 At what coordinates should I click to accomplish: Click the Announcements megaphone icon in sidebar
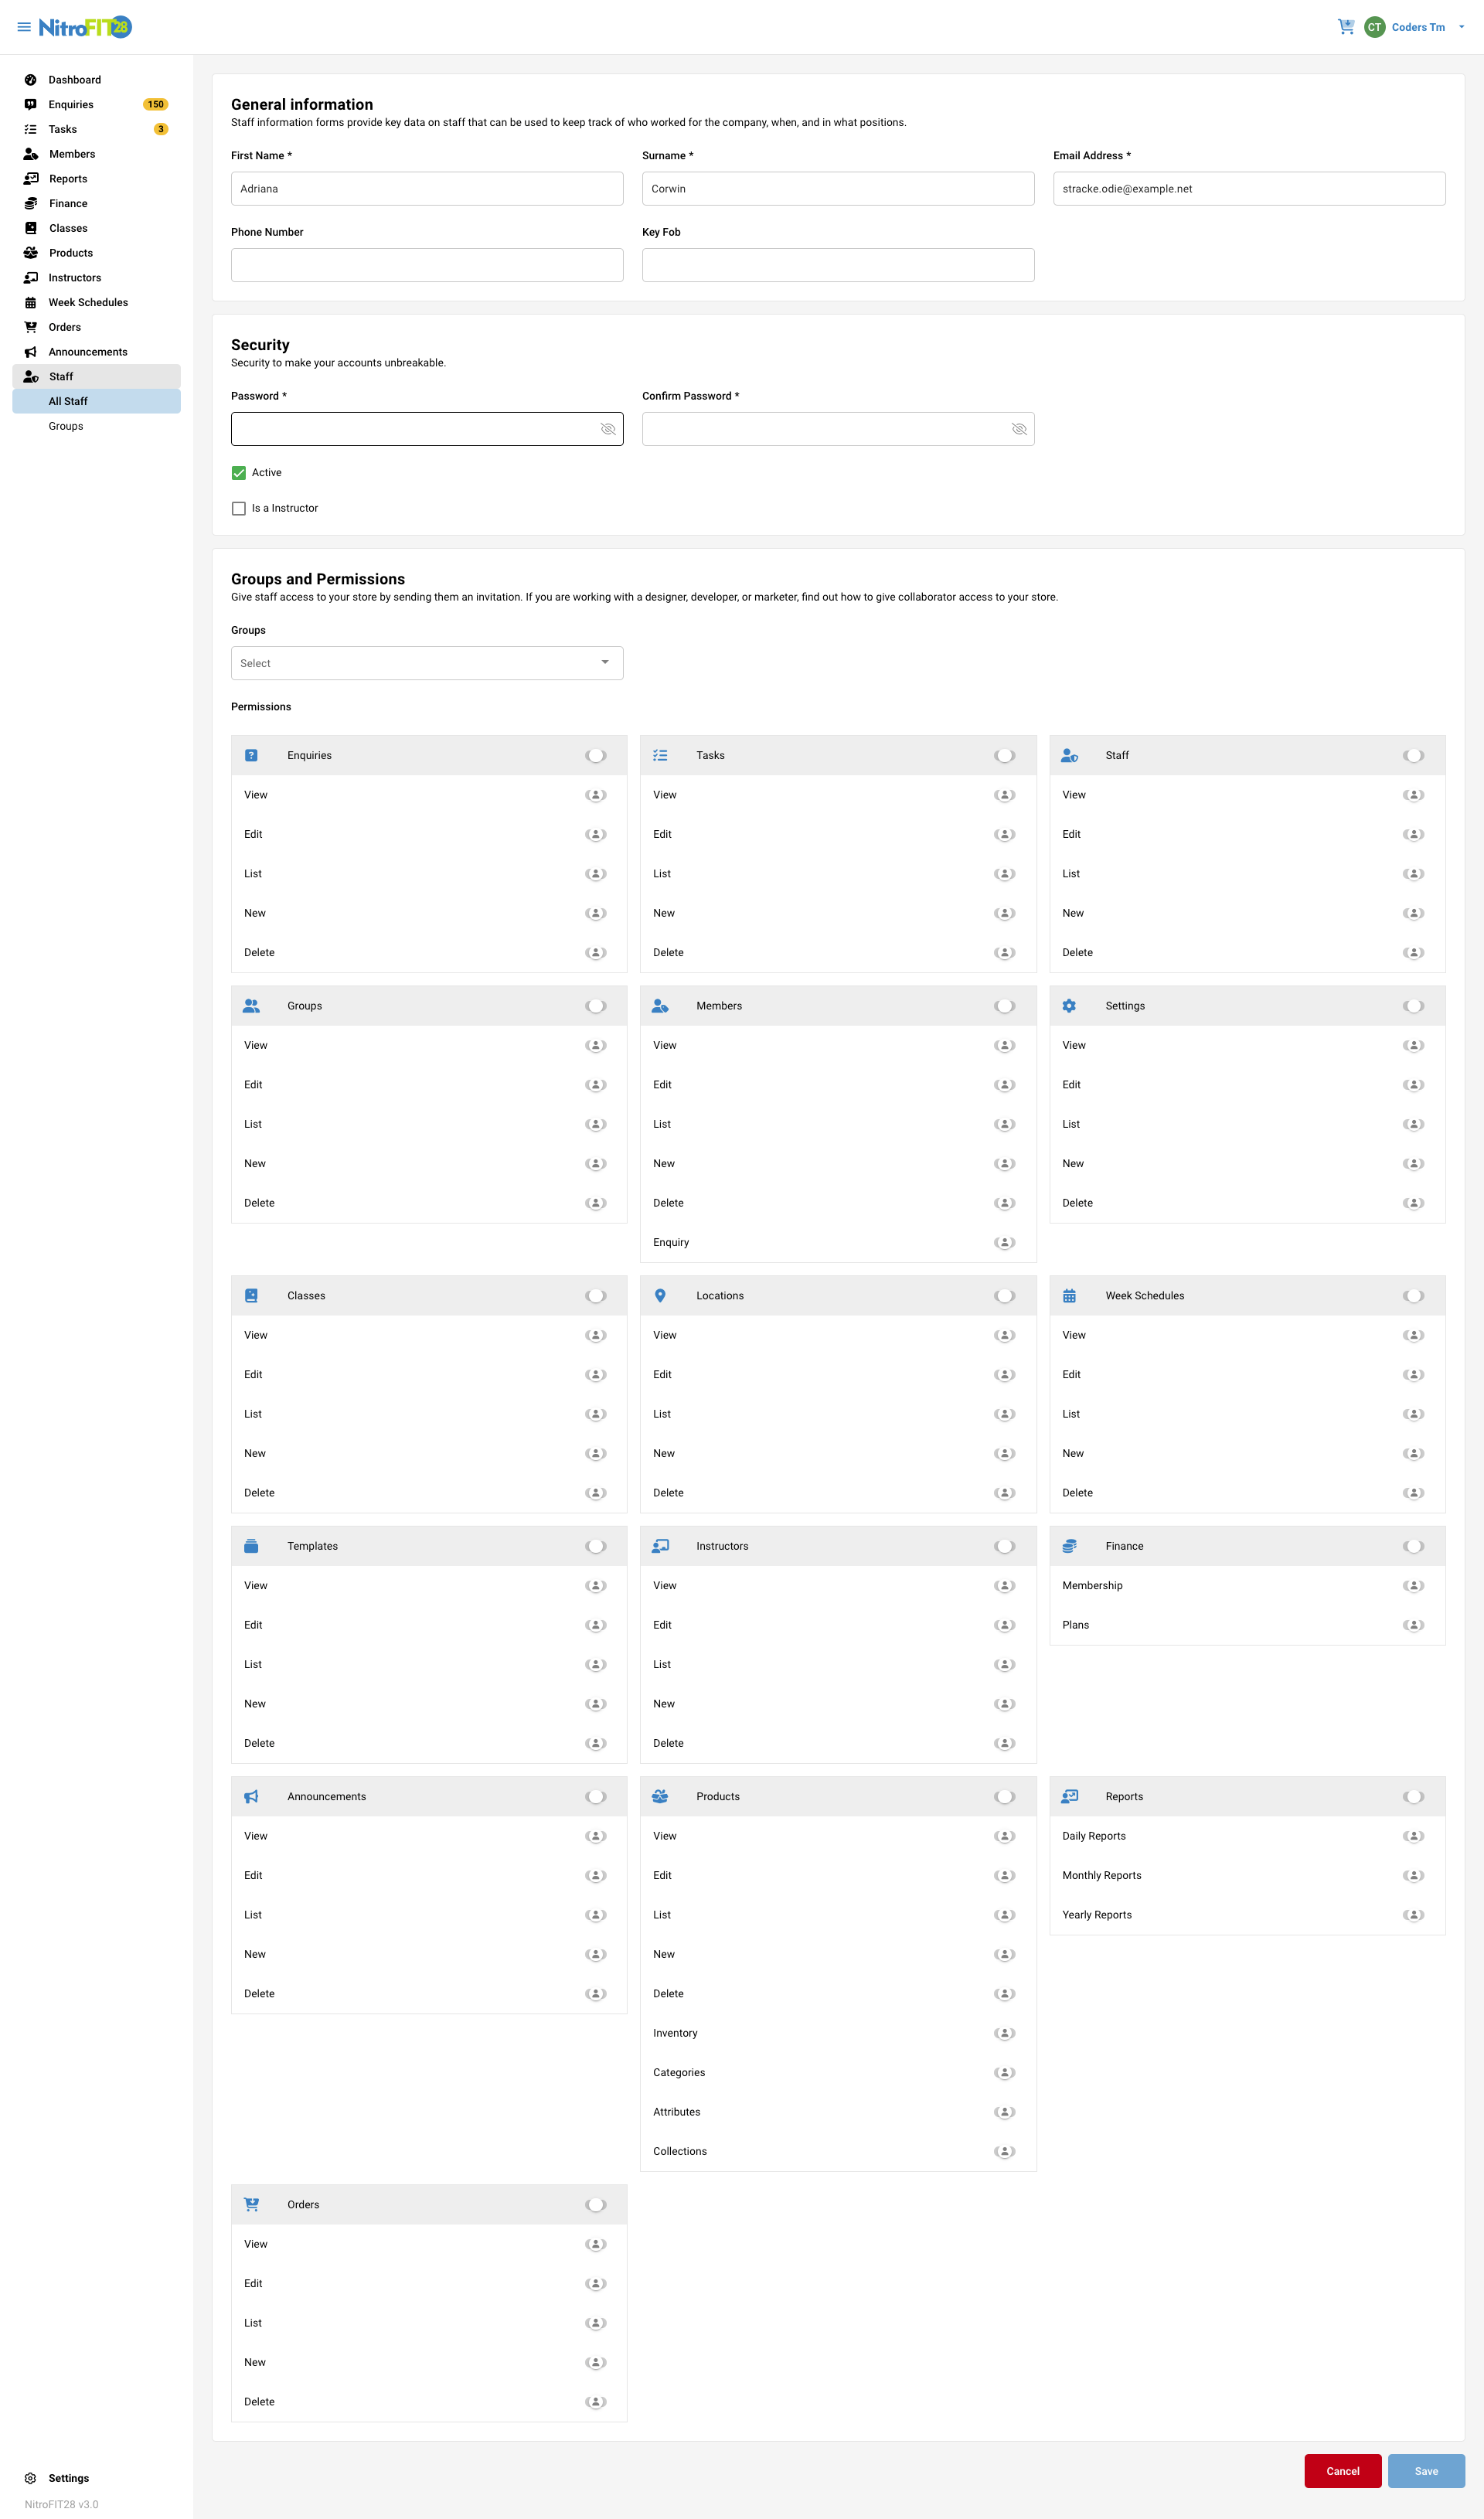[31, 352]
